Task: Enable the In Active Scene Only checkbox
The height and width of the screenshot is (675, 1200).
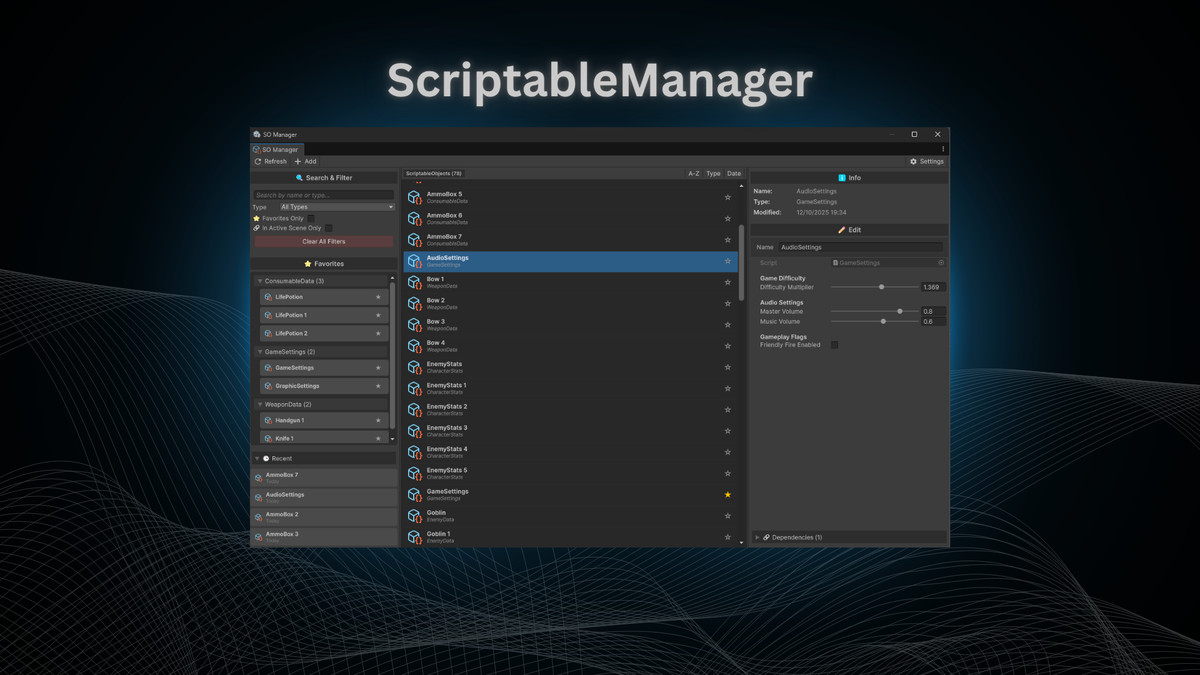Action: (329, 228)
